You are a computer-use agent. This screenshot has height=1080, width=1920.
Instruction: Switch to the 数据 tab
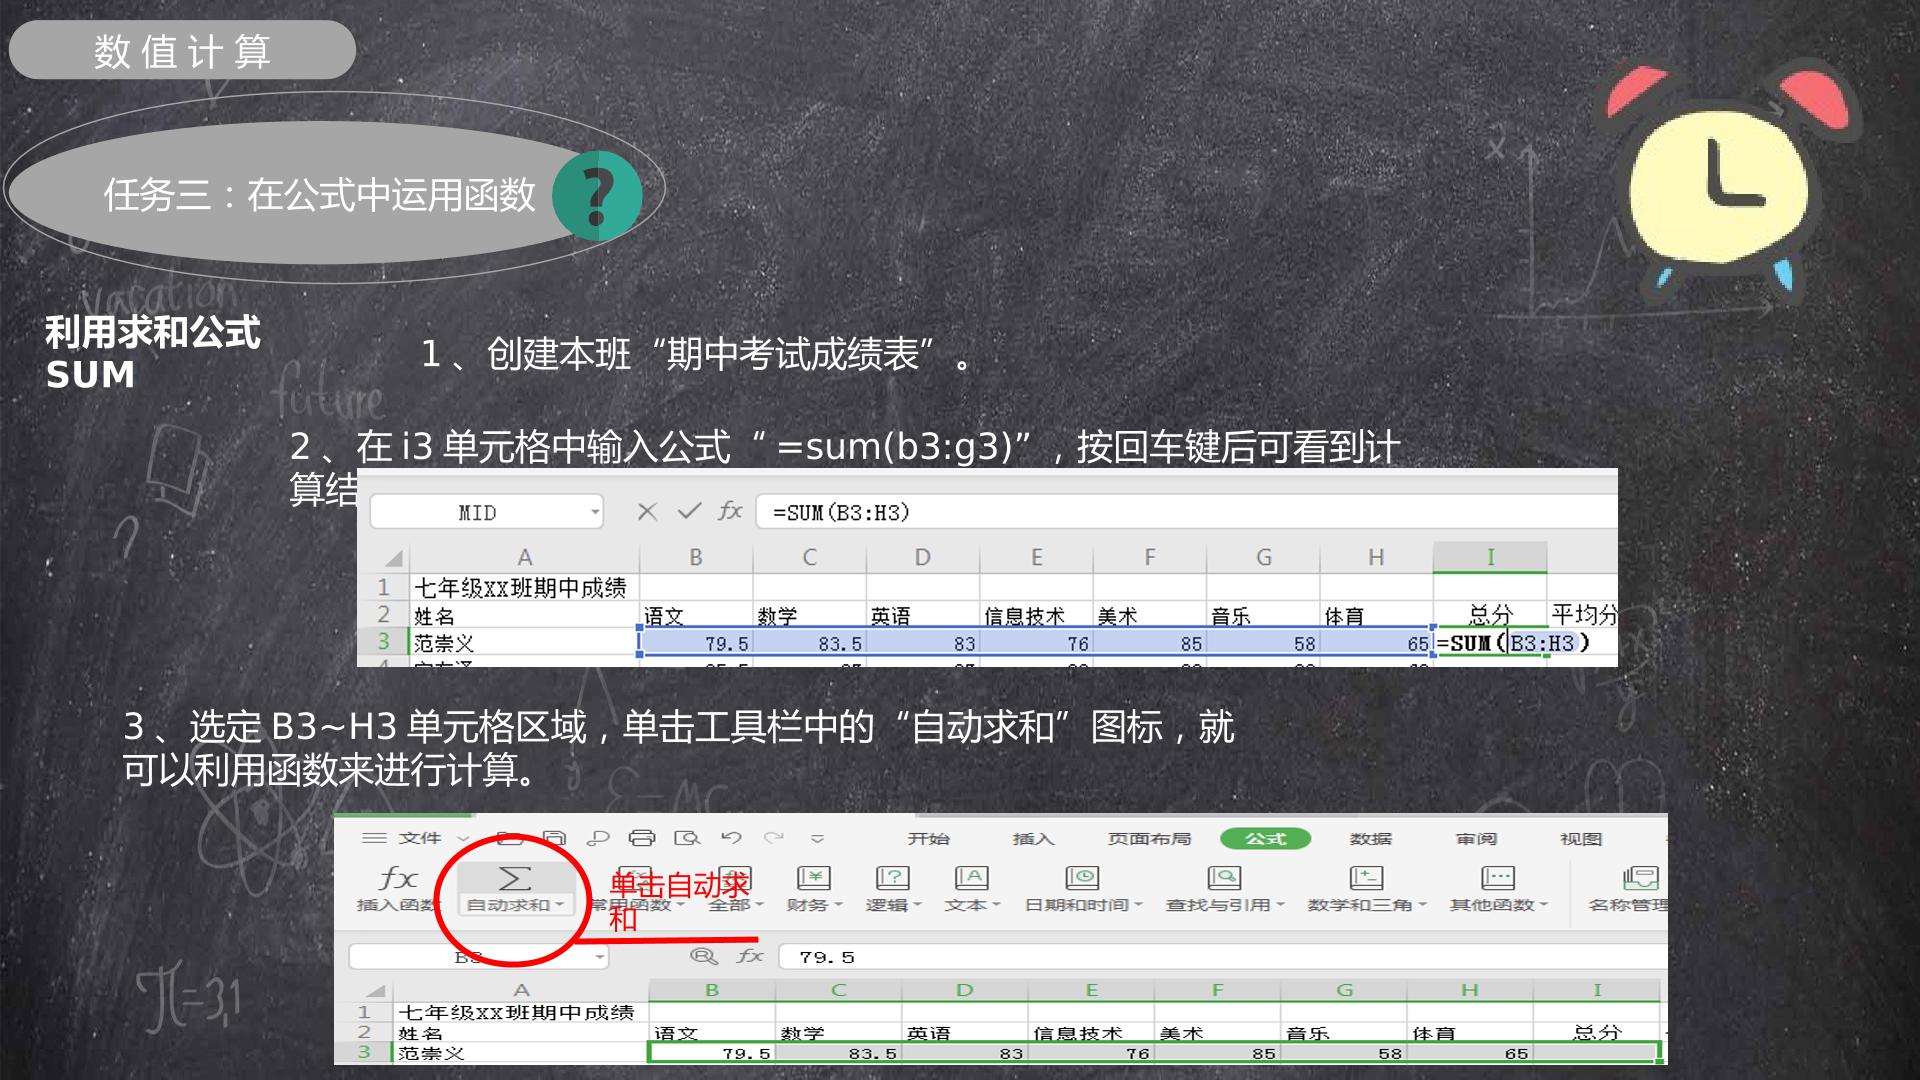click(1370, 838)
